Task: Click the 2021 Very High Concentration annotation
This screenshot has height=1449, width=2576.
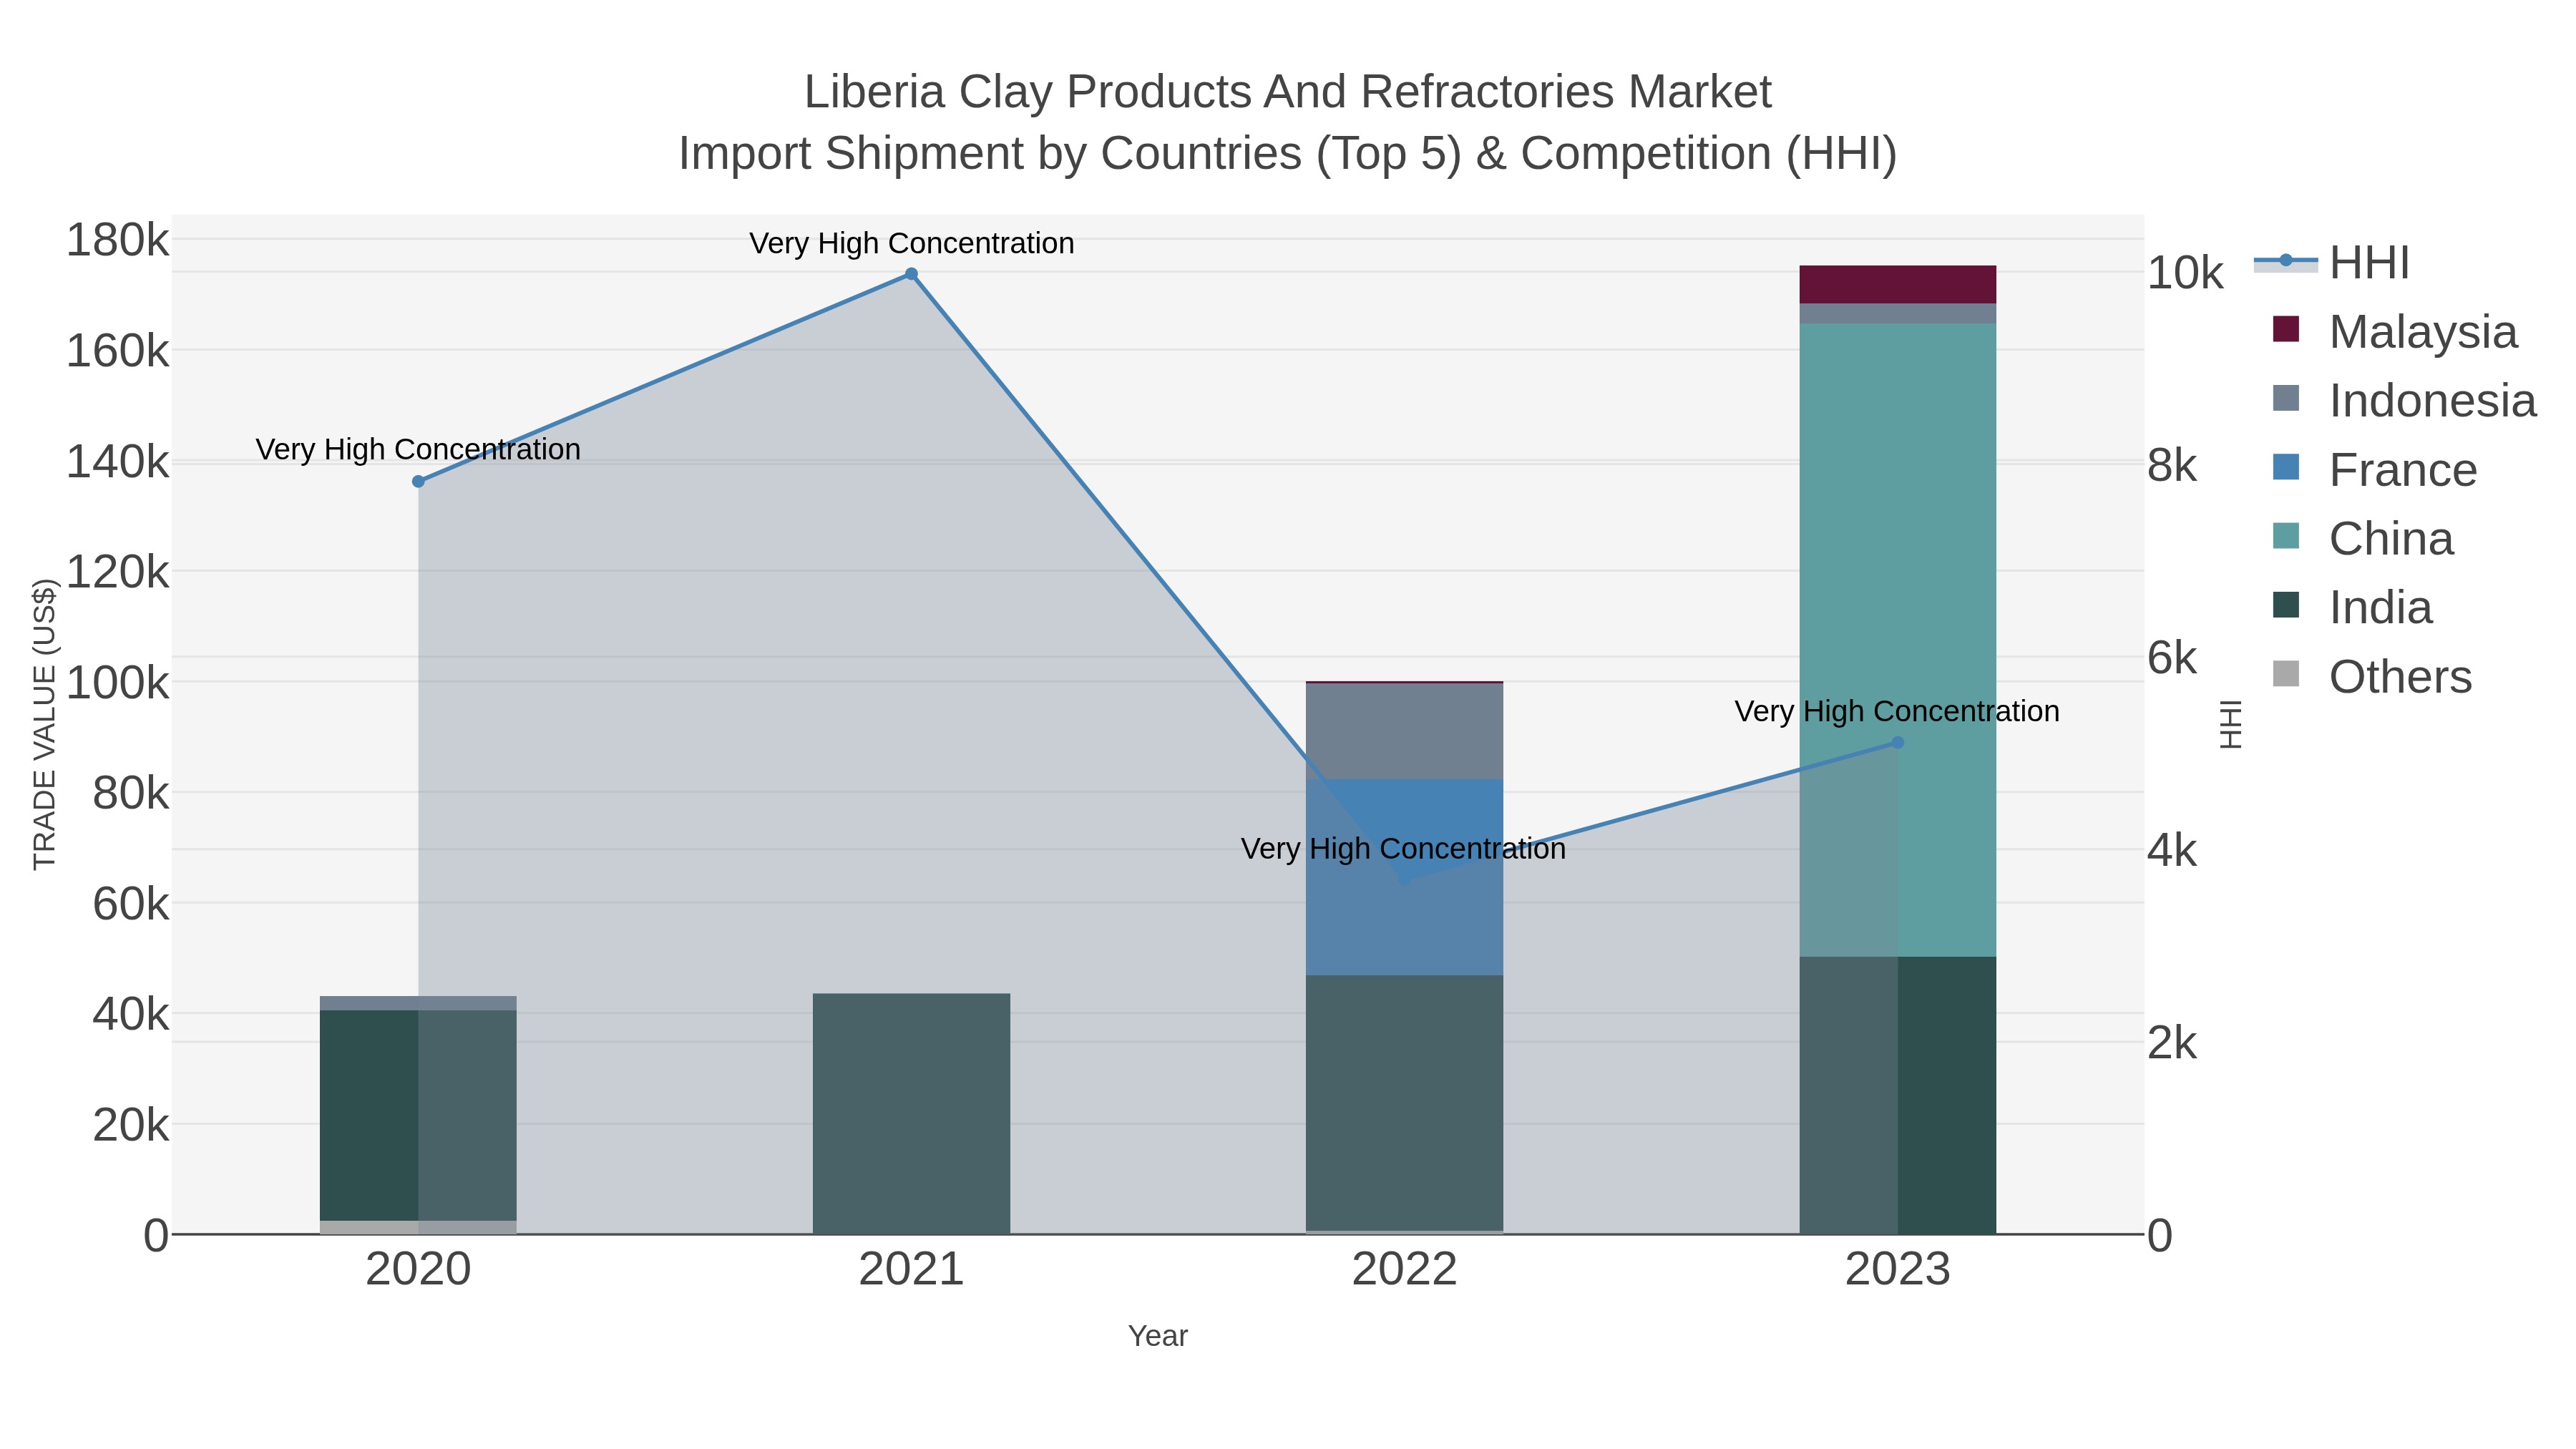Action: 911,243
